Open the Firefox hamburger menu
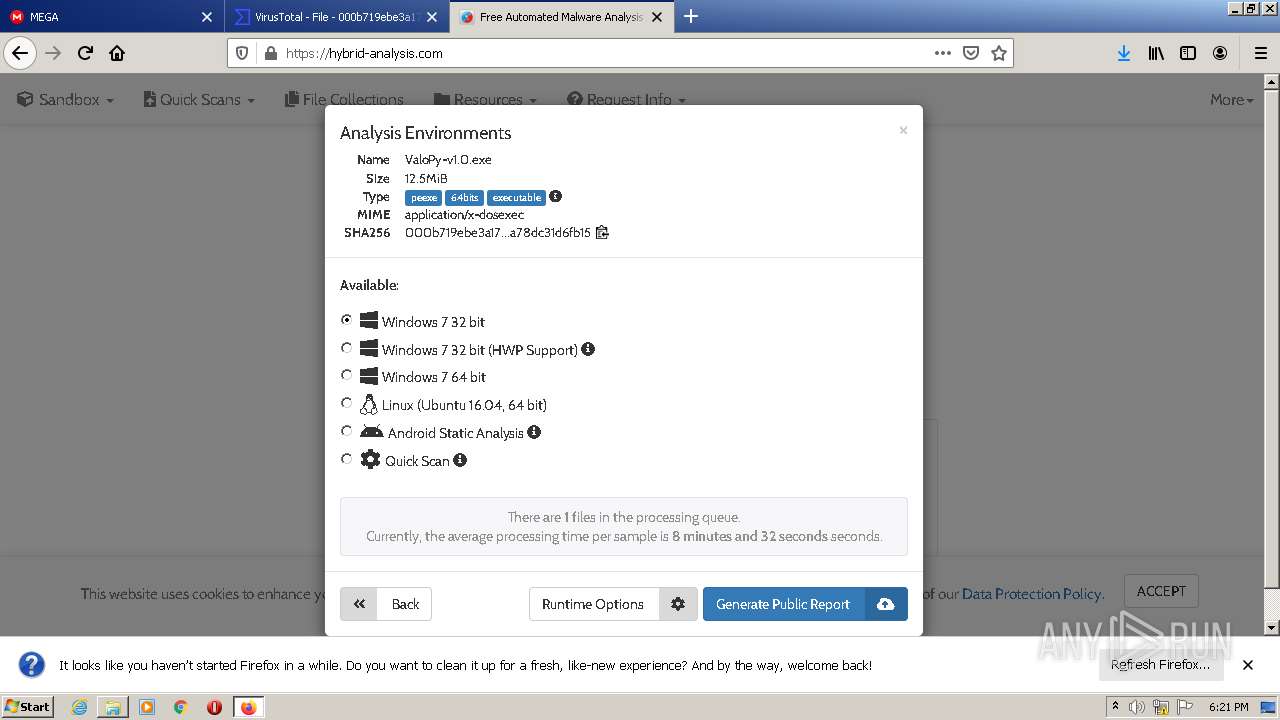The image size is (1280, 720). [x=1261, y=53]
